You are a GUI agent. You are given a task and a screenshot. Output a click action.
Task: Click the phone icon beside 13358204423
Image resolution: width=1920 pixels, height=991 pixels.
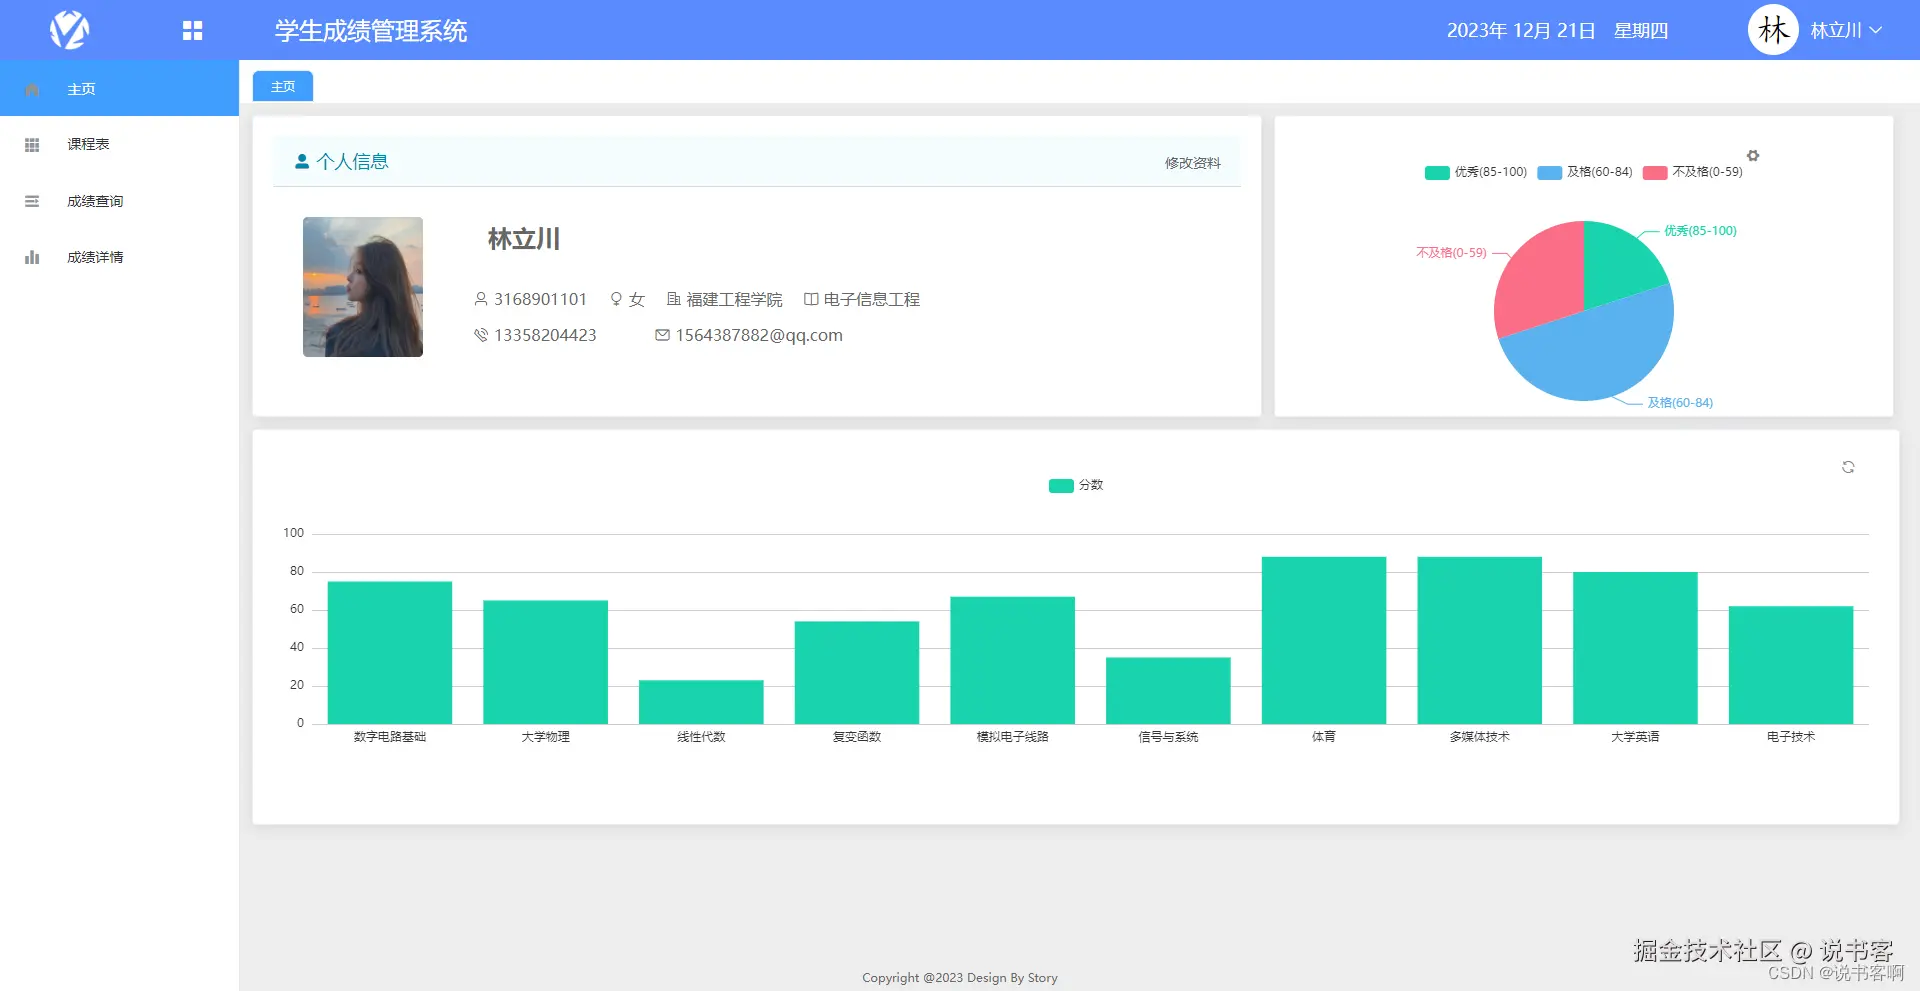[x=481, y=335]
